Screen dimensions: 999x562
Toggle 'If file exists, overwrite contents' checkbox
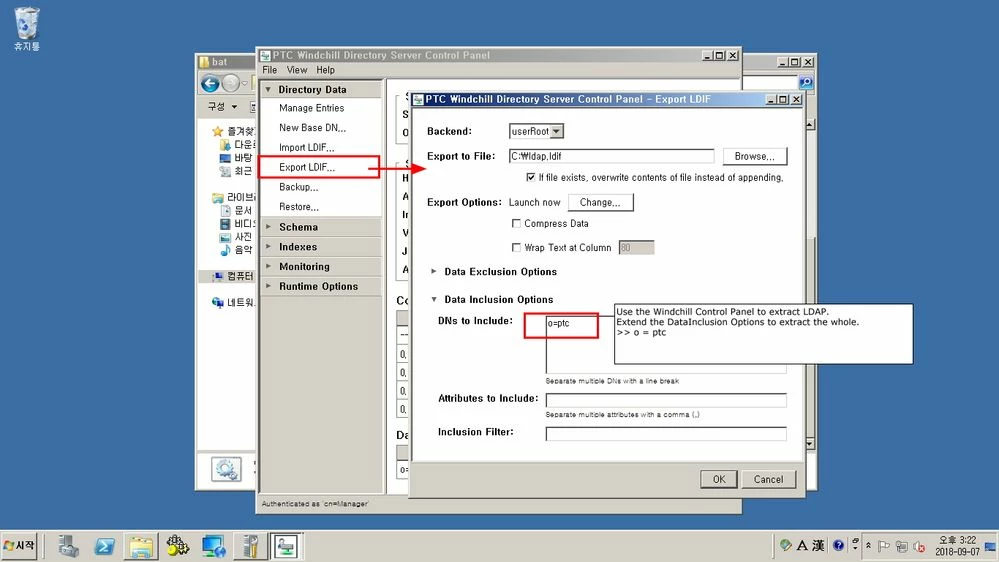(531, 177)
